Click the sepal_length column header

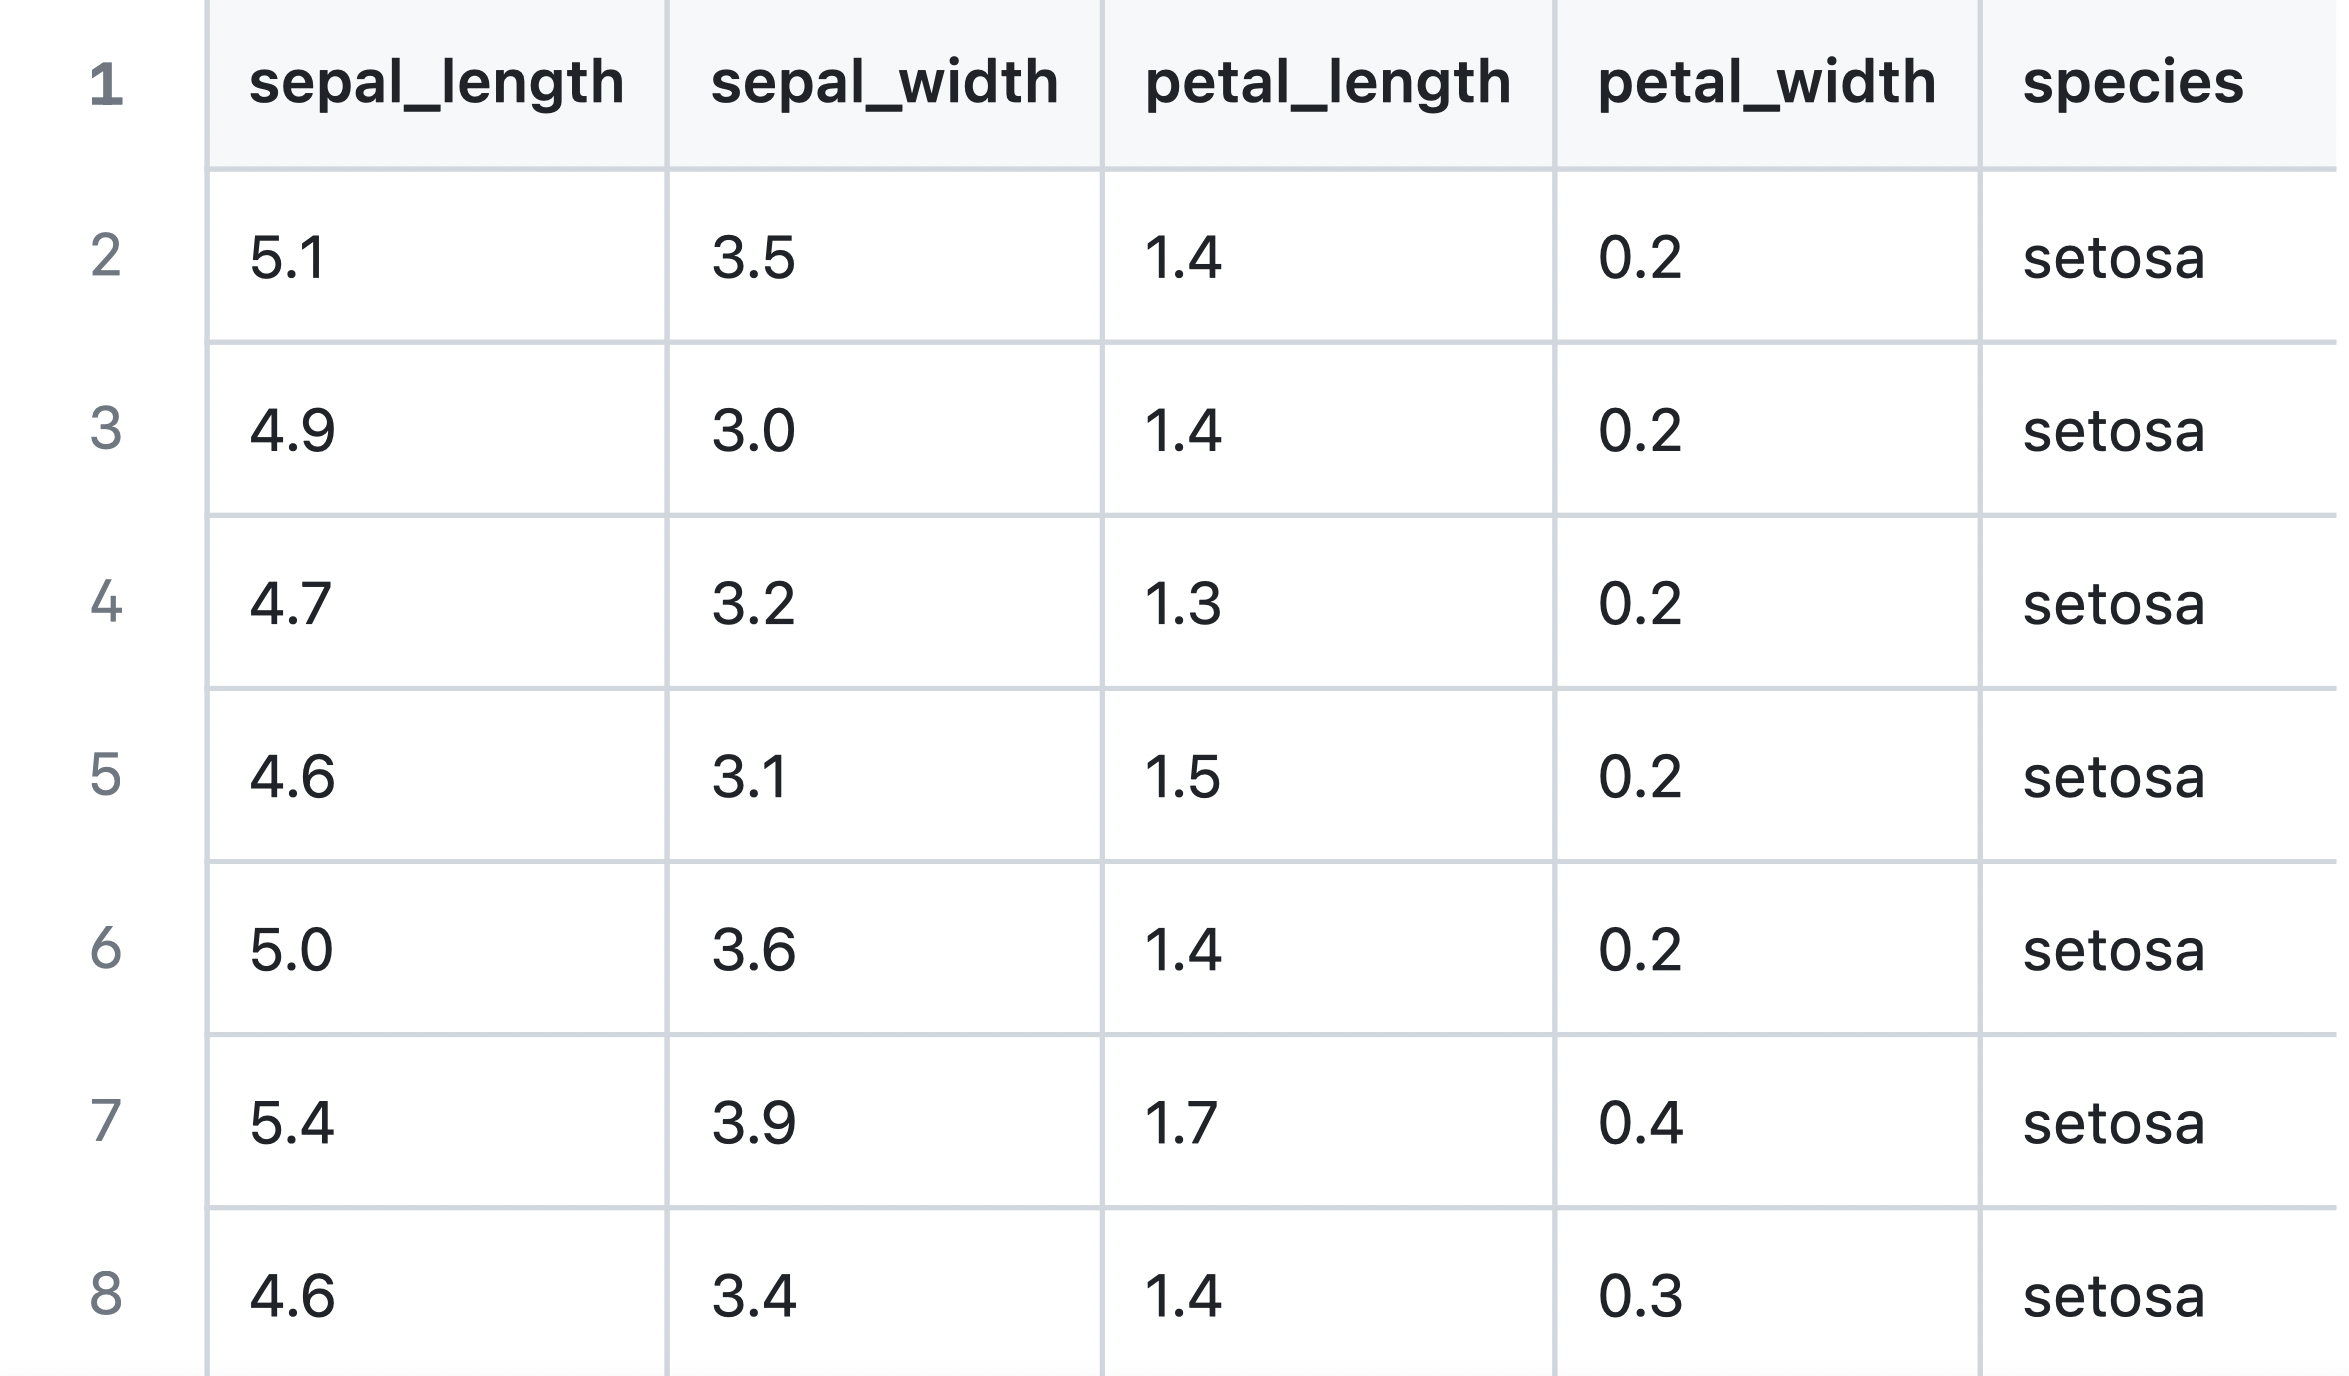pos(437,83)
